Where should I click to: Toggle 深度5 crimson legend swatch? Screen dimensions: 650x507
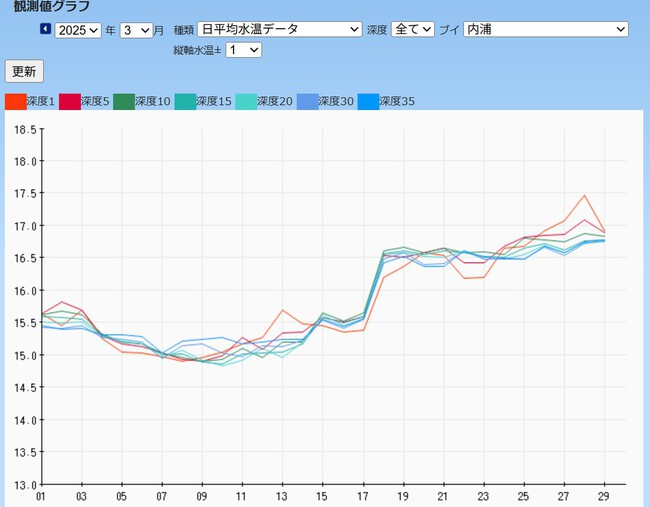[70, 102]
